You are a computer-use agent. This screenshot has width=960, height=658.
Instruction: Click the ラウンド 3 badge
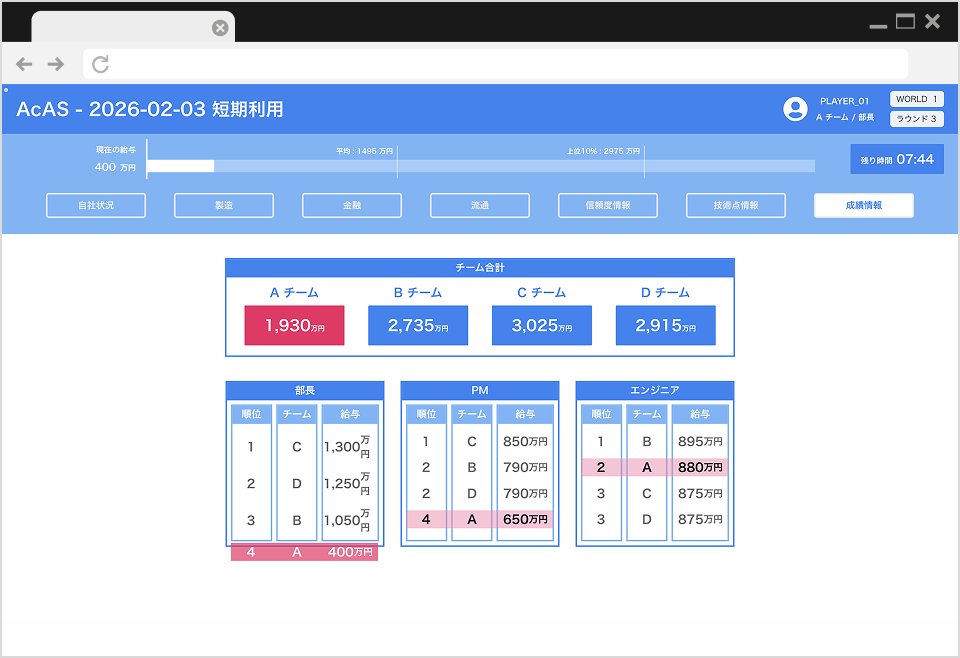pyautogui.click(x=916, y=119)
